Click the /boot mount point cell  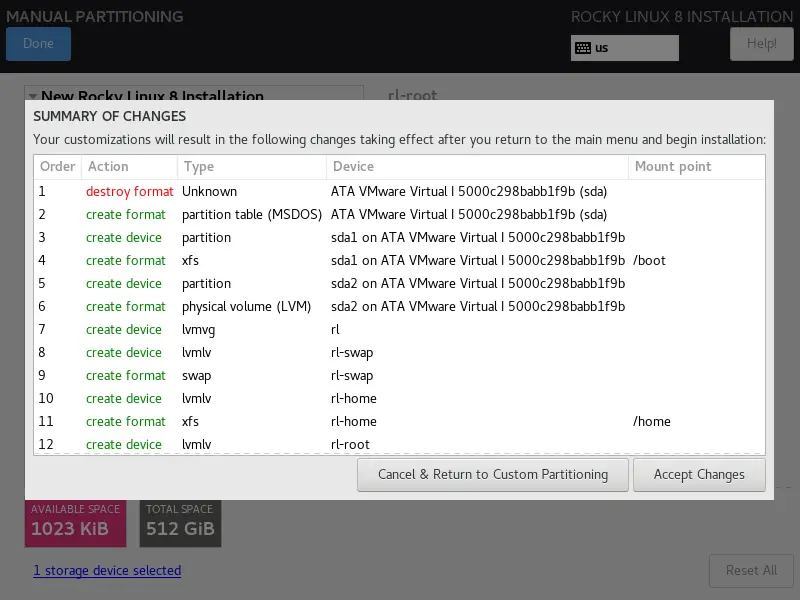tap(649, 261)
